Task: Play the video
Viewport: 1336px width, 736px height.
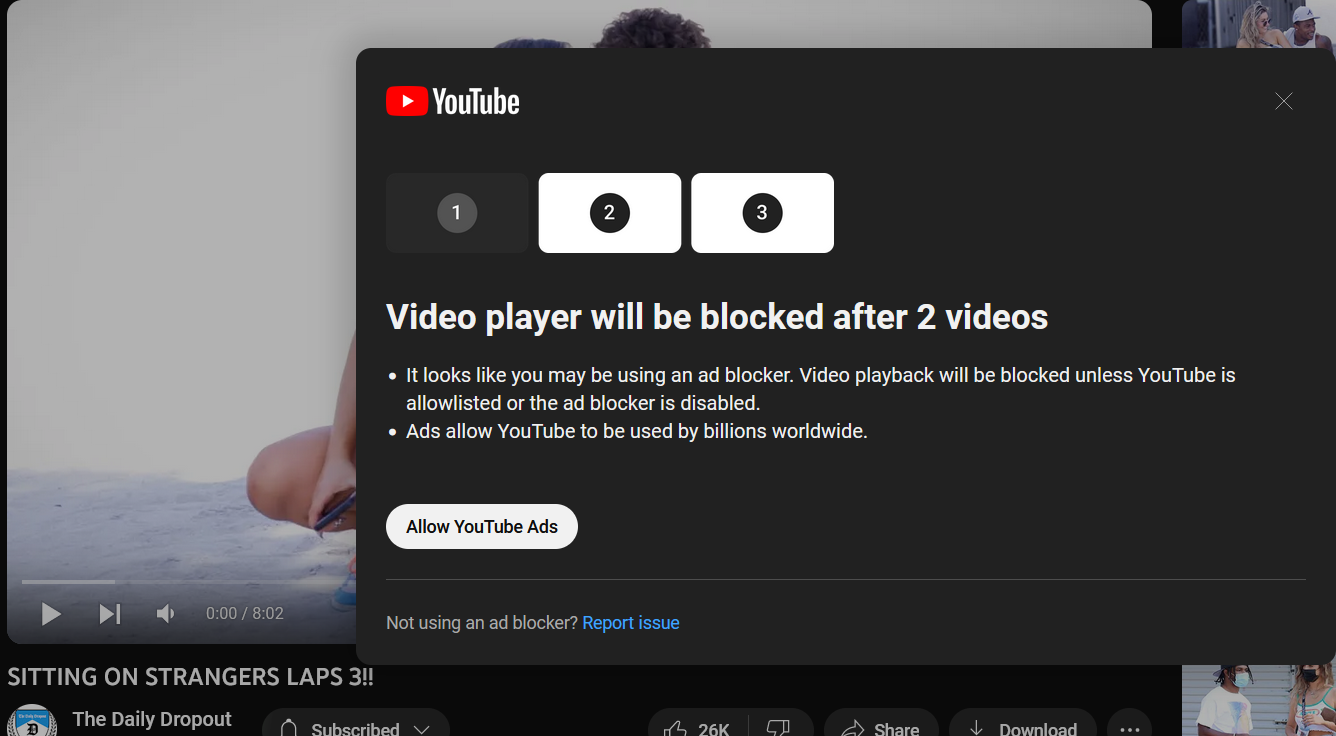Action: pyautogui.click(x=51, y=613)
